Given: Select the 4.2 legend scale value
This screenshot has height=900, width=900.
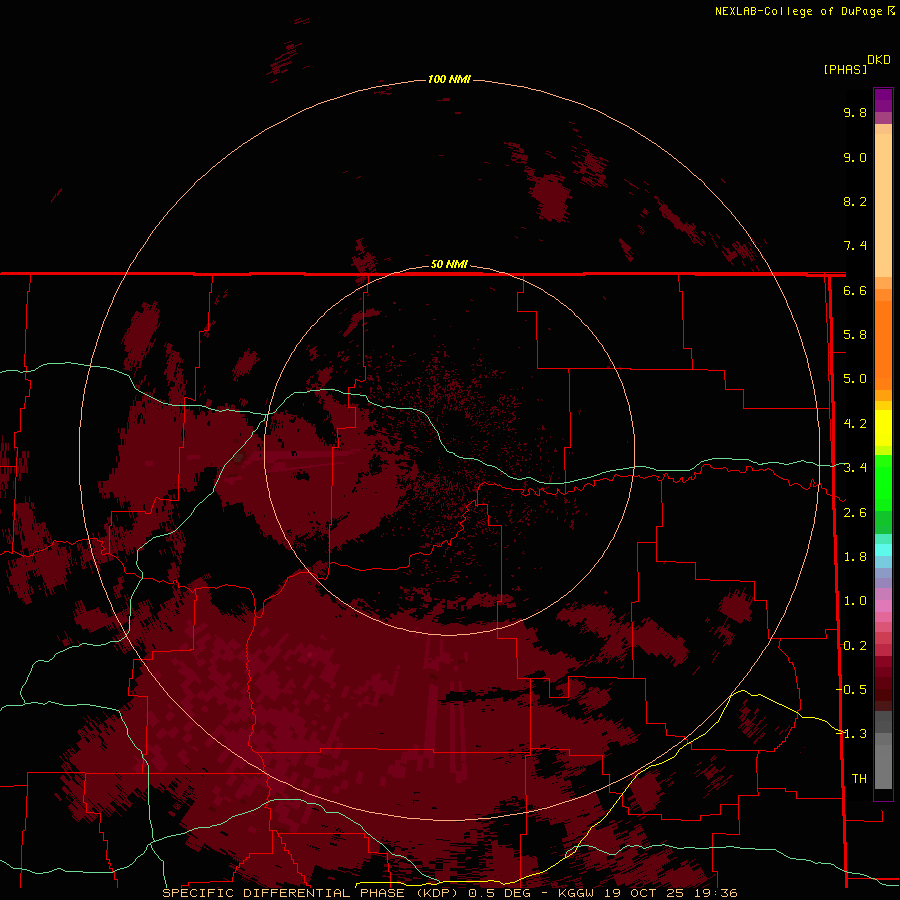Looking at the screenshot, I should [855, 424].
